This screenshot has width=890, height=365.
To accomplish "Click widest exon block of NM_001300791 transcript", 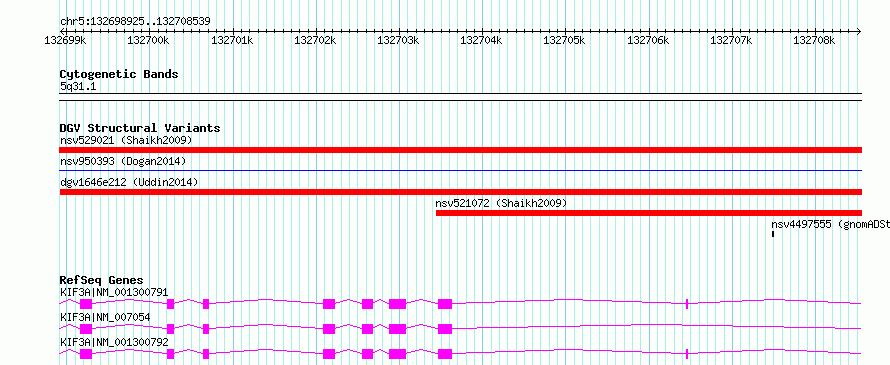I will [397, 304].
